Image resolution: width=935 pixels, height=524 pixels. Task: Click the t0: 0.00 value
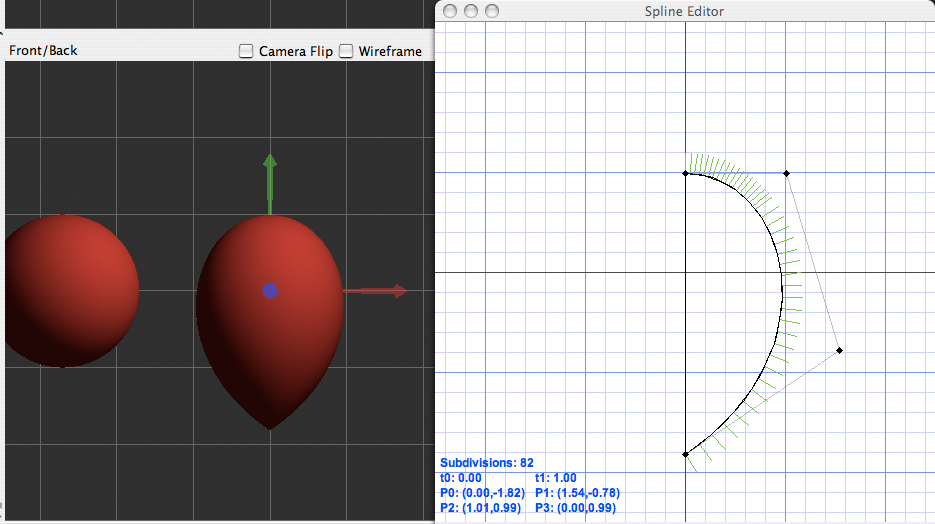coord(464,478)
